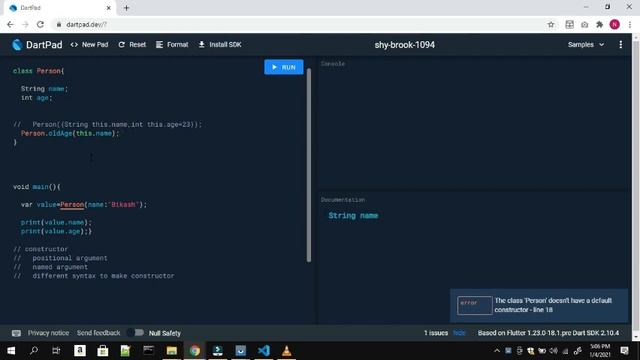Open Windows taskbar search
Viewport: 640px width, 360px height.
tap(34, 351)
